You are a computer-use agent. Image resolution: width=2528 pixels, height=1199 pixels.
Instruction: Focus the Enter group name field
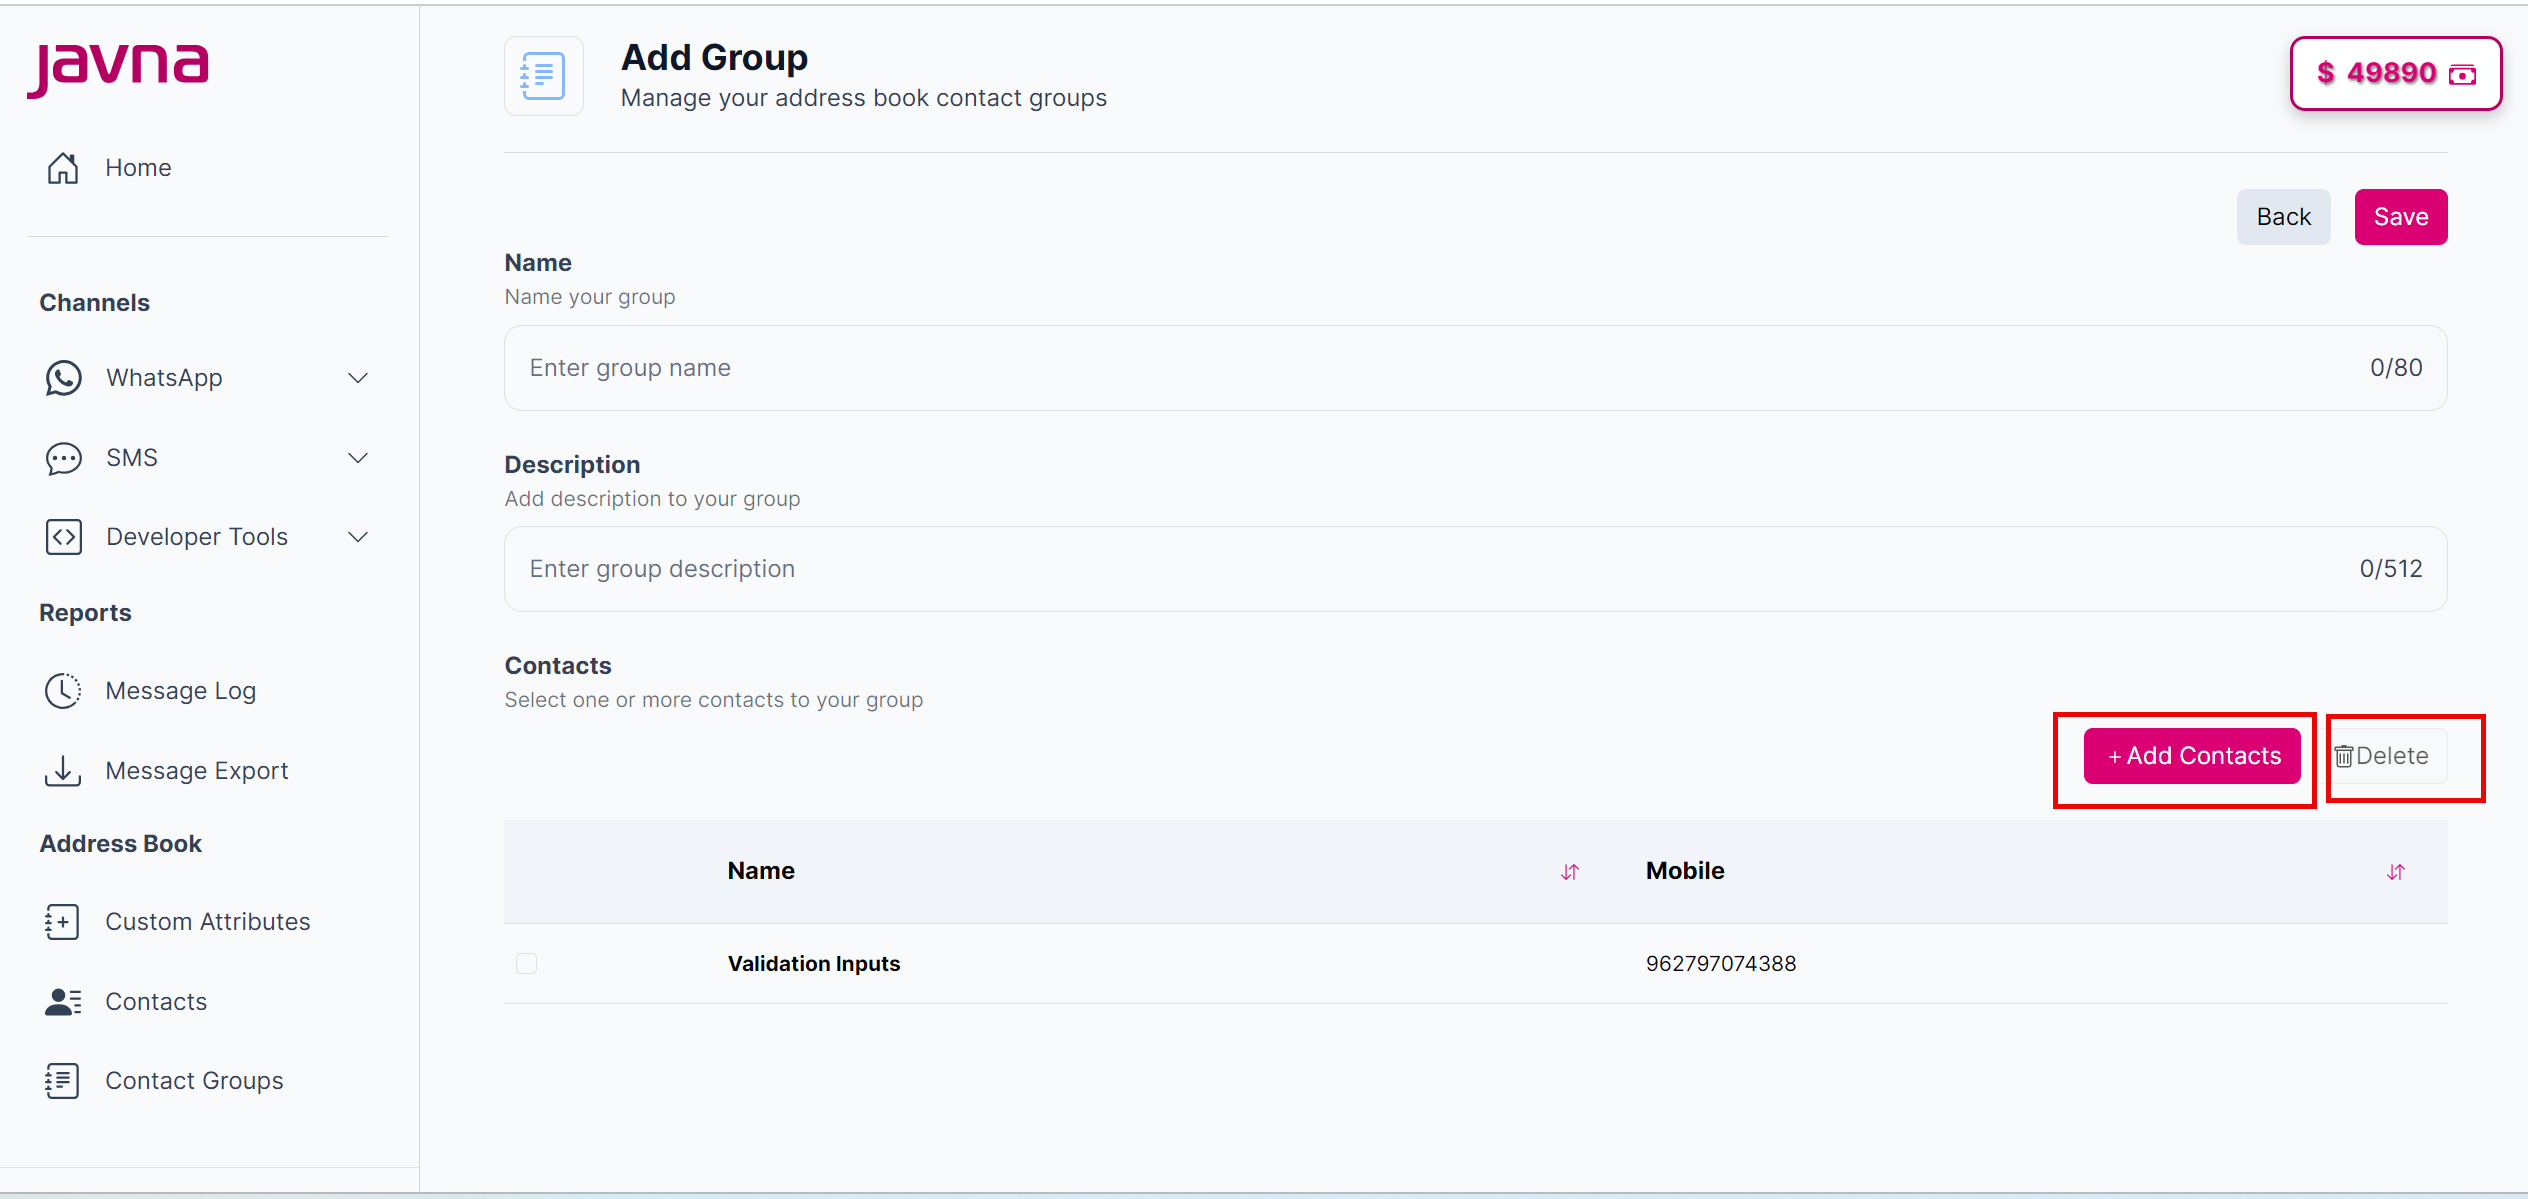1400,368
